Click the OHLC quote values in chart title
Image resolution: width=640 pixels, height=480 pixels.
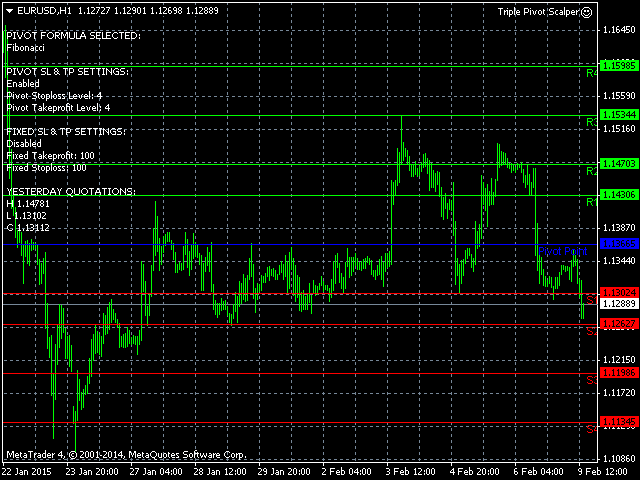[148, 11]
